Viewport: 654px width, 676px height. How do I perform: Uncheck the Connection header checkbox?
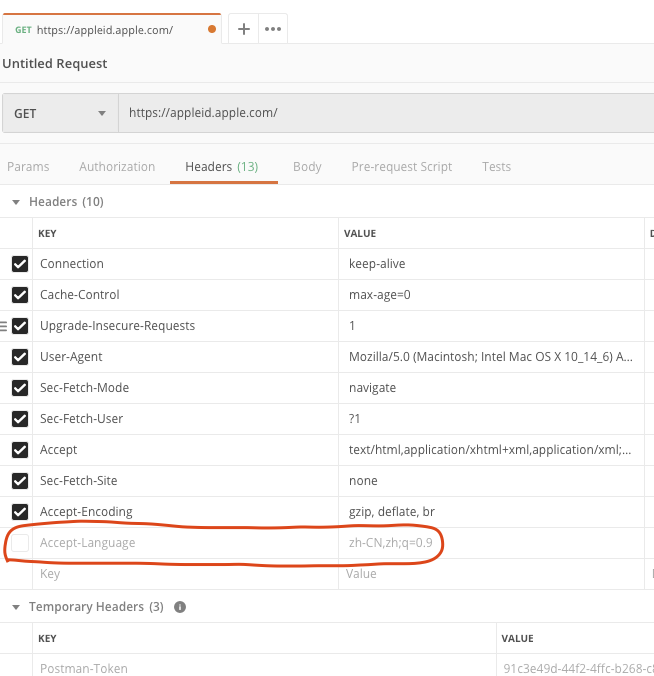(20, 264)
